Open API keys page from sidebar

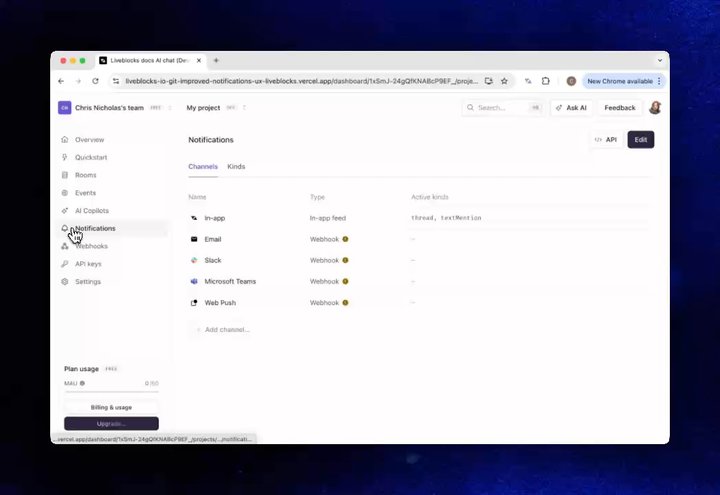88,264
